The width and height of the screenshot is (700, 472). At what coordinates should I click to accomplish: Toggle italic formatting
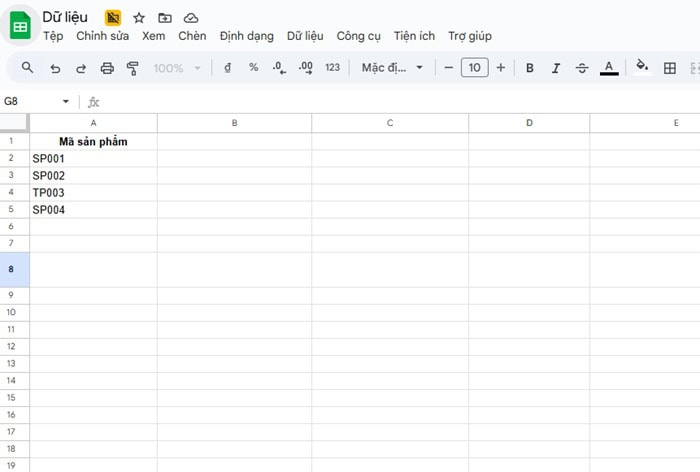pyautogui.click(x=556, y=68)
